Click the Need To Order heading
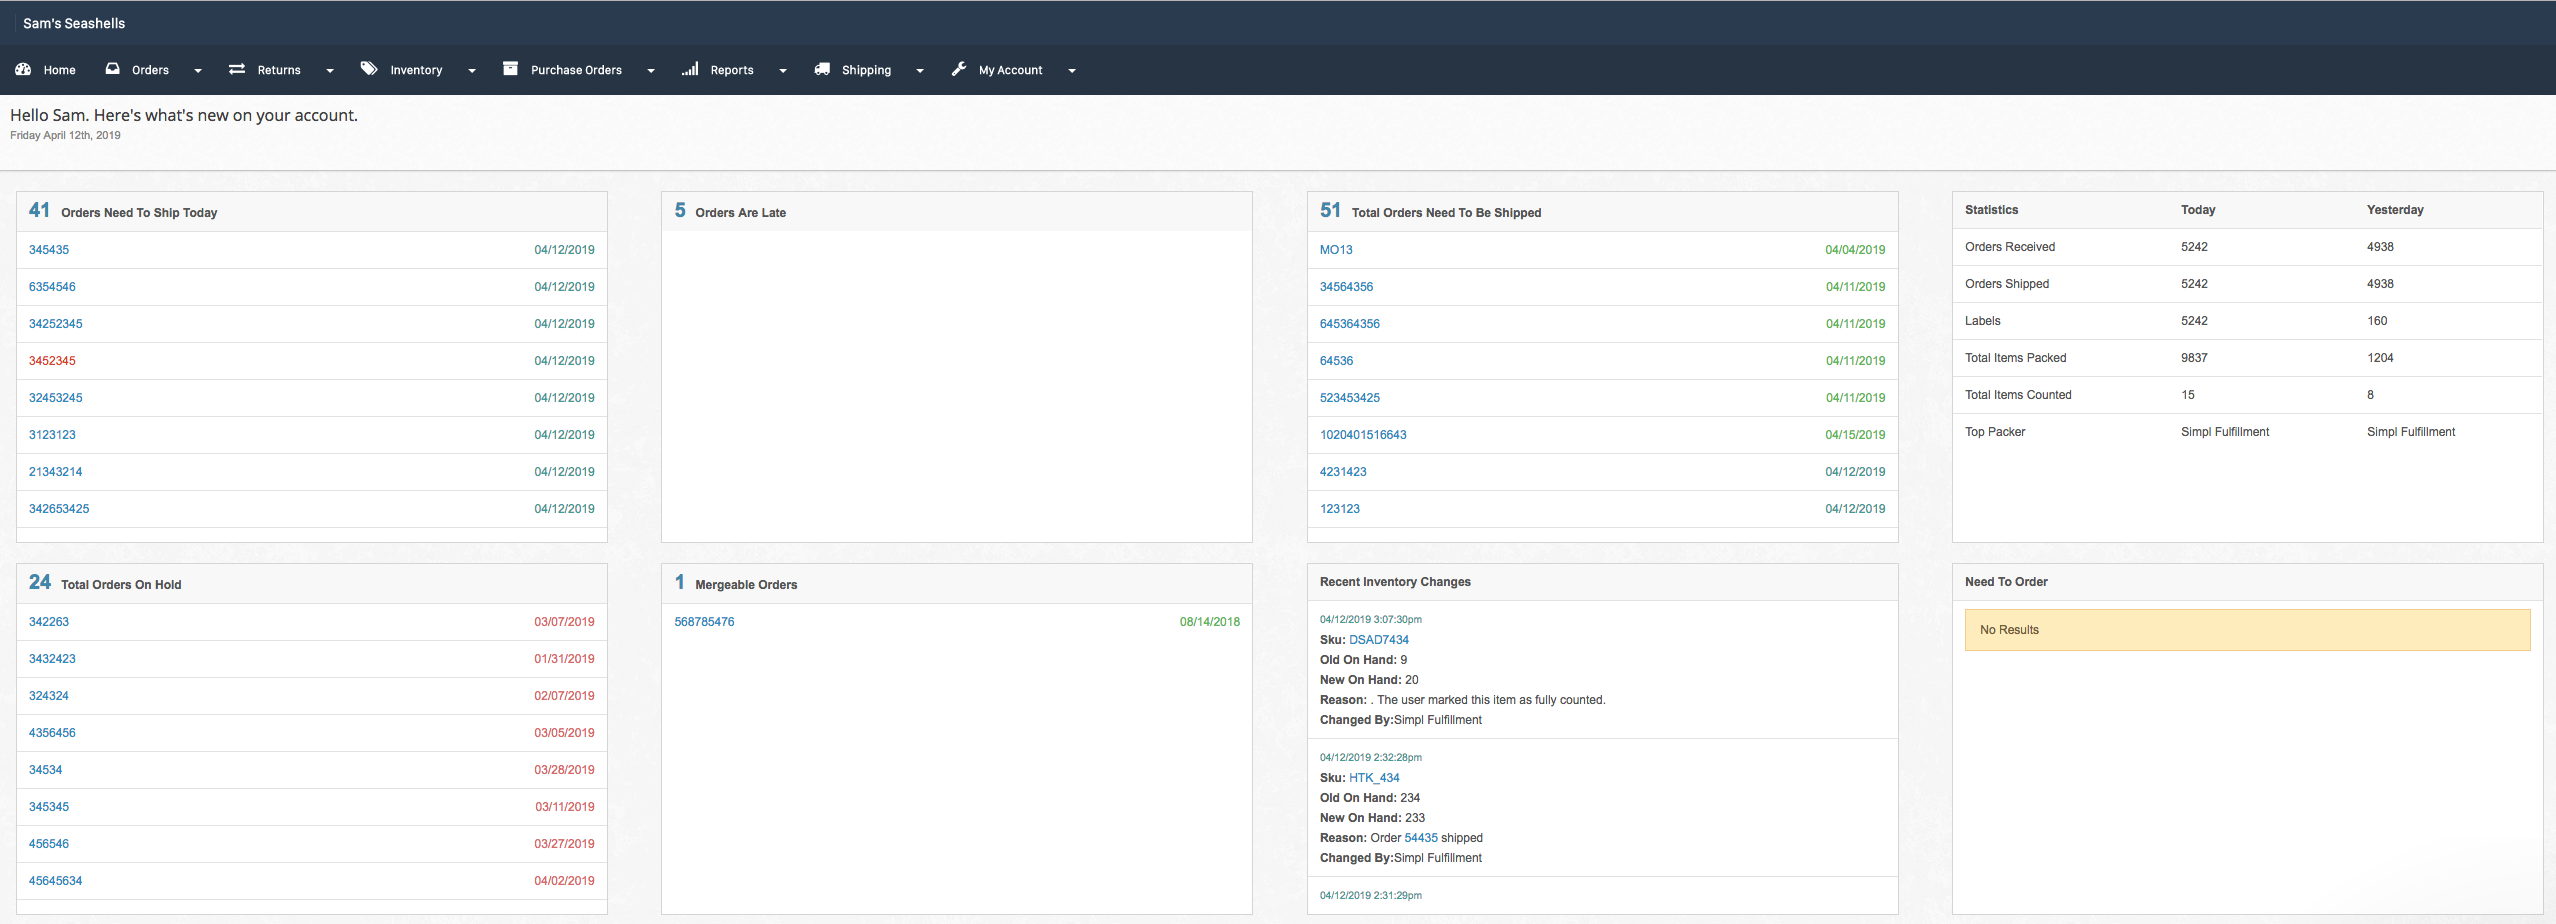Screen dimensions: 2556x924 2006,582
